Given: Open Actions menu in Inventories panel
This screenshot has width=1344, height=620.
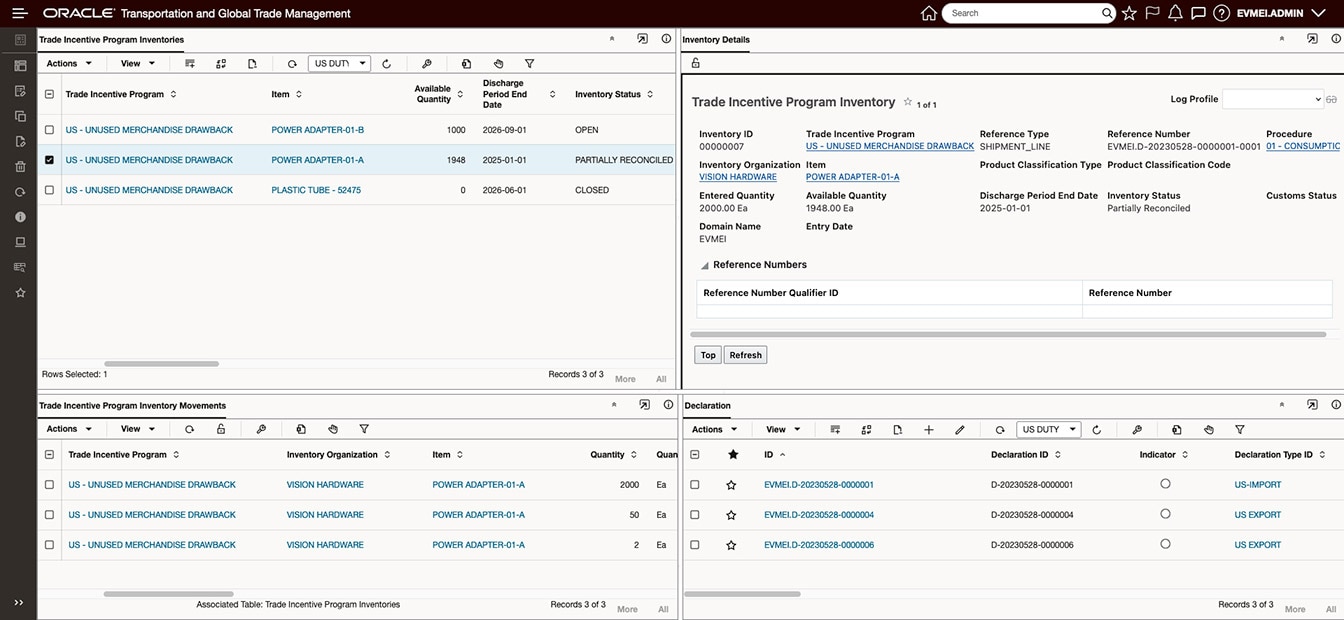Looking at the screenshot, I should pyautogui.click(x=69, y=63).
